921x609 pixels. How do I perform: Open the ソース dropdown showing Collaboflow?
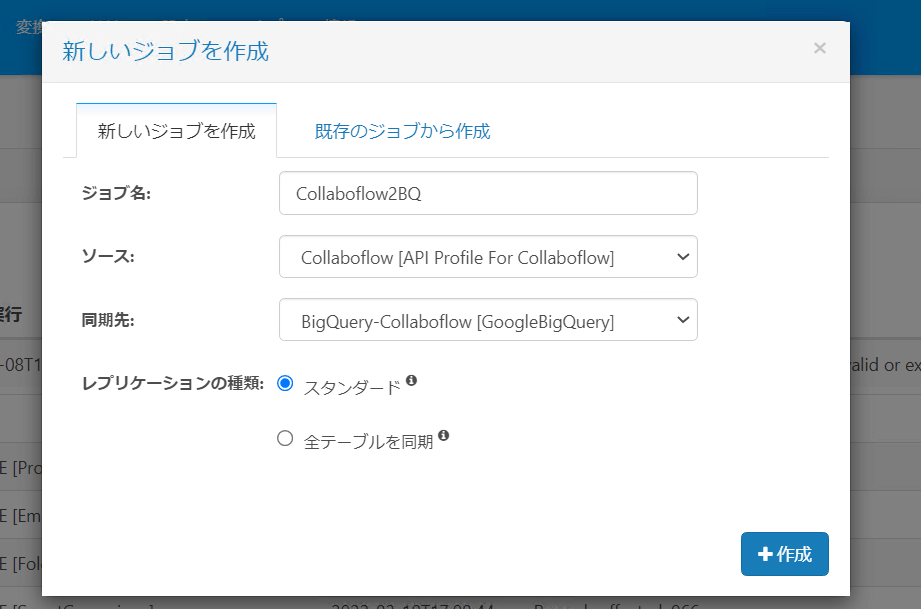[x=488, y=257]
